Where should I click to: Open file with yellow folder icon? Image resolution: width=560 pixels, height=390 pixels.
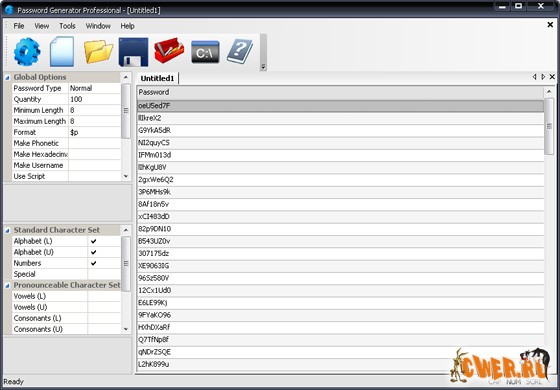pos(99,52)
